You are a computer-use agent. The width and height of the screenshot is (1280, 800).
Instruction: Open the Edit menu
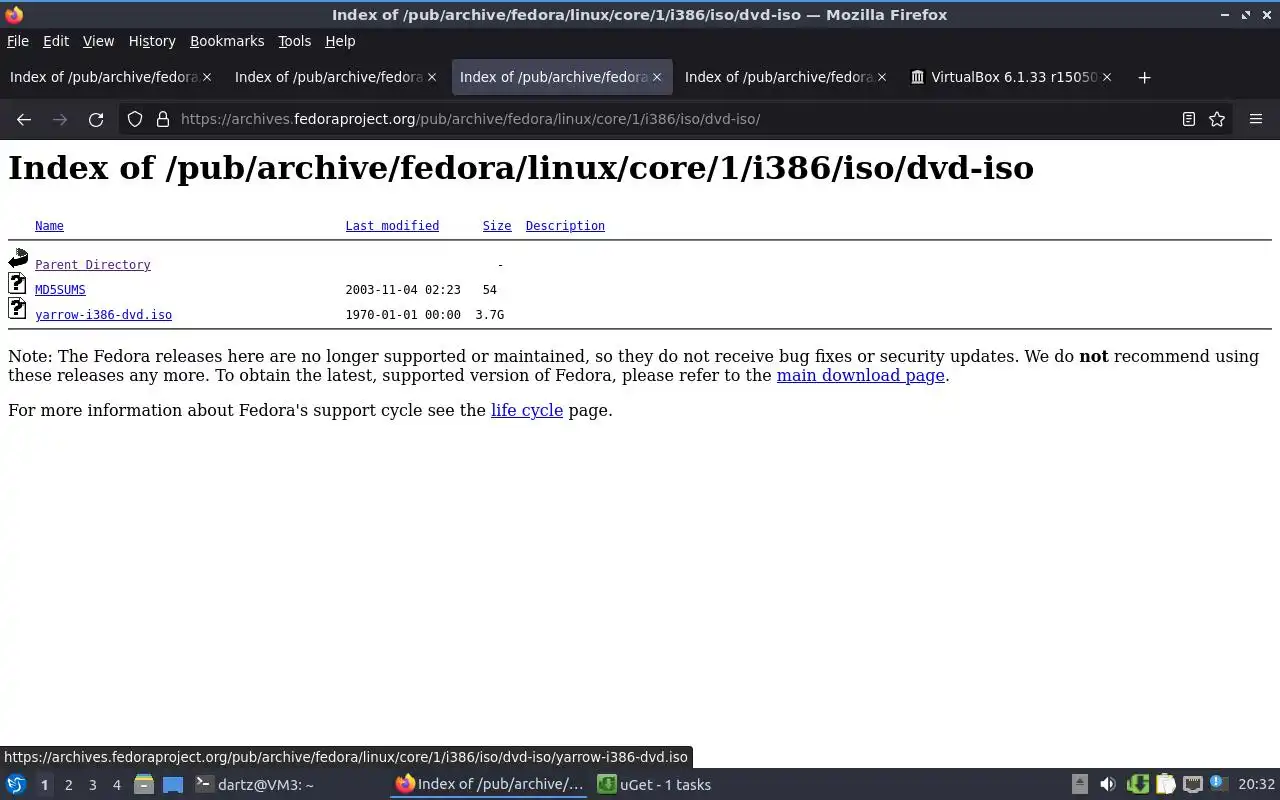[56, 41]
